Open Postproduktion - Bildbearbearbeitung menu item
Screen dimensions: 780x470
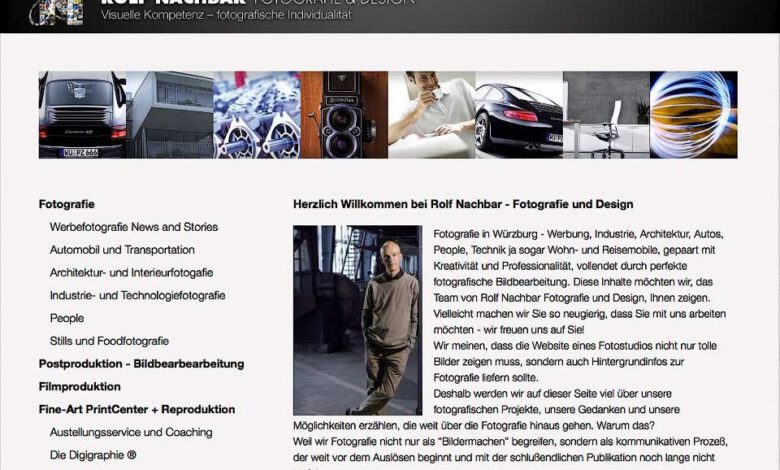[x=141, y=364]
